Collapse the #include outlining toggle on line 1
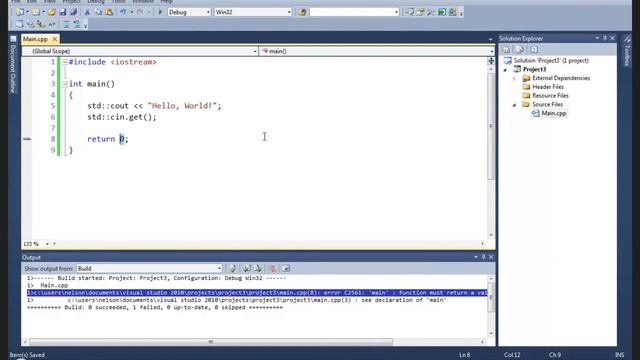Viewport: 640px width, 360px height. click(64, 62)
